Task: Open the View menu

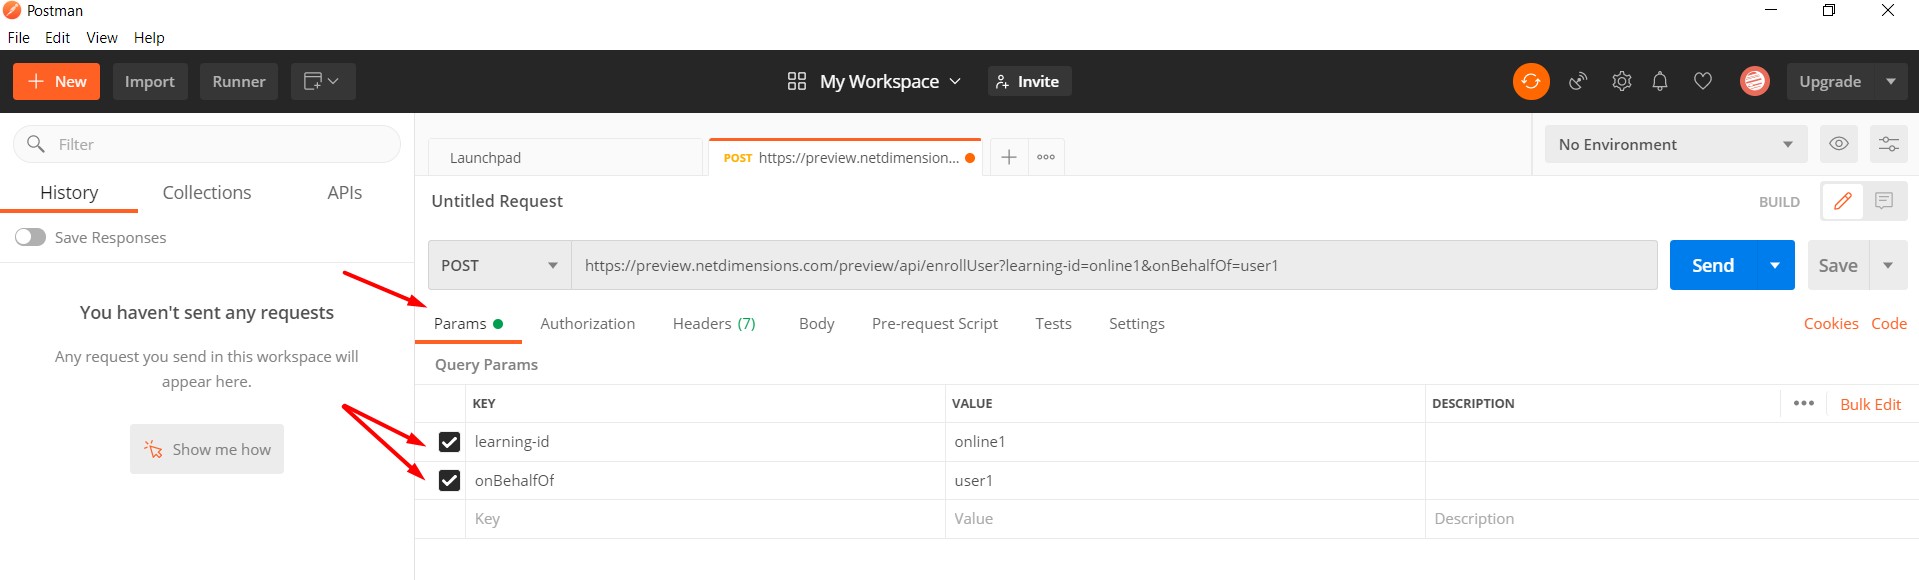Action: click(102, 37)
